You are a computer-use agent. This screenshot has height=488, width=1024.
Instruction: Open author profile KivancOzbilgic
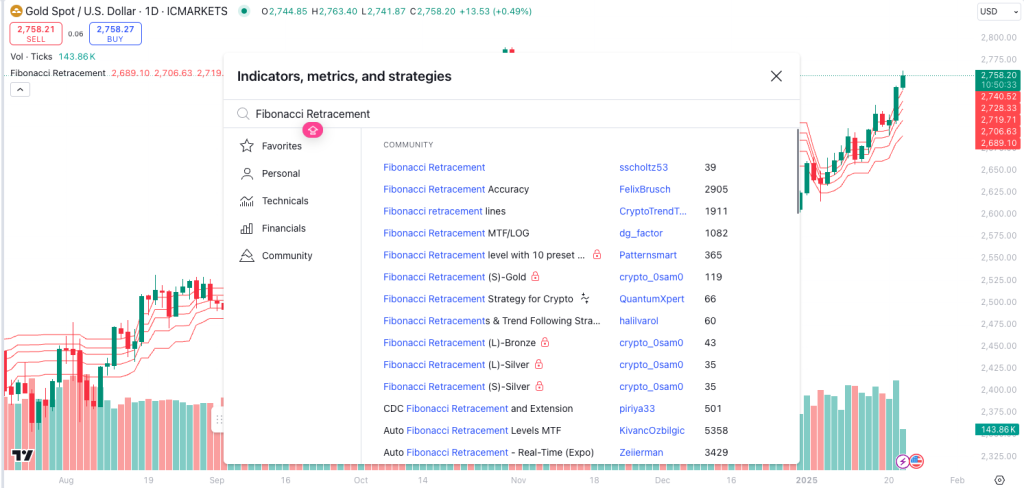tap(653, 430)
